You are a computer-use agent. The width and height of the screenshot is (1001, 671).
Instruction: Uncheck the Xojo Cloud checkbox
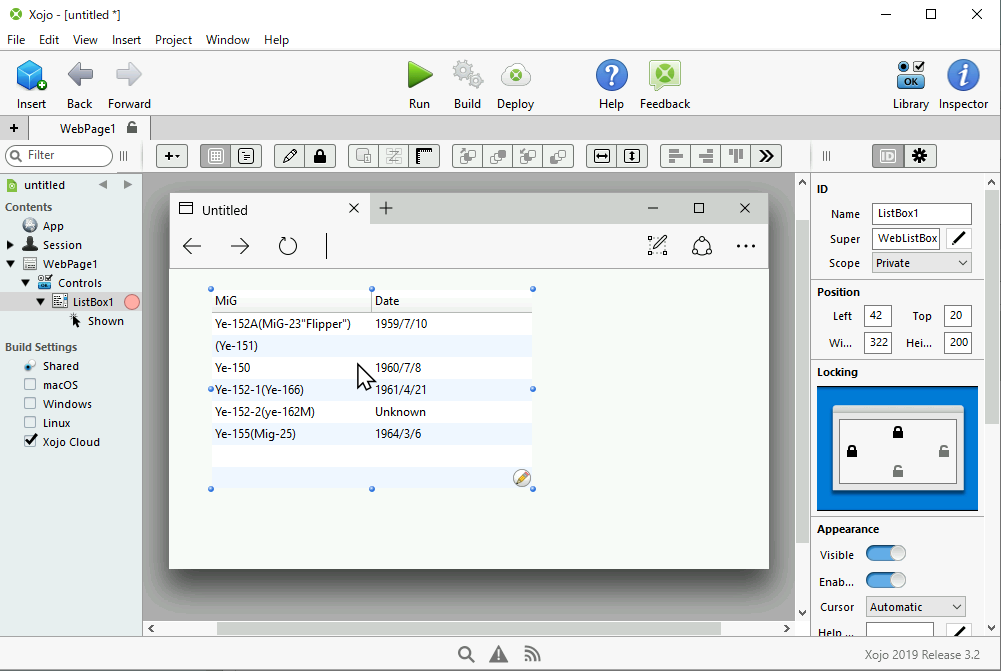[x=30, y=441]
